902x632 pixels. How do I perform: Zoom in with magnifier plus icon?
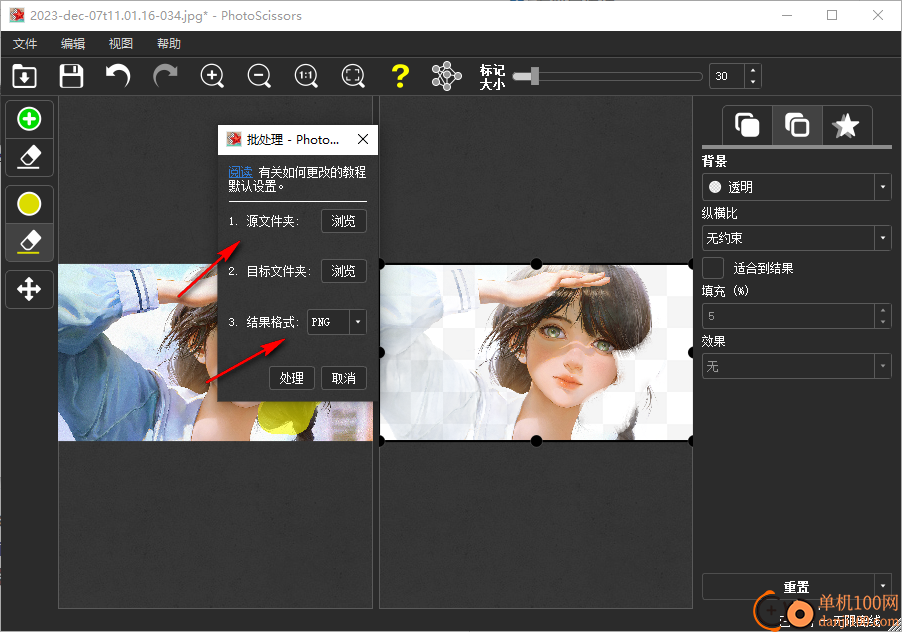212,76
